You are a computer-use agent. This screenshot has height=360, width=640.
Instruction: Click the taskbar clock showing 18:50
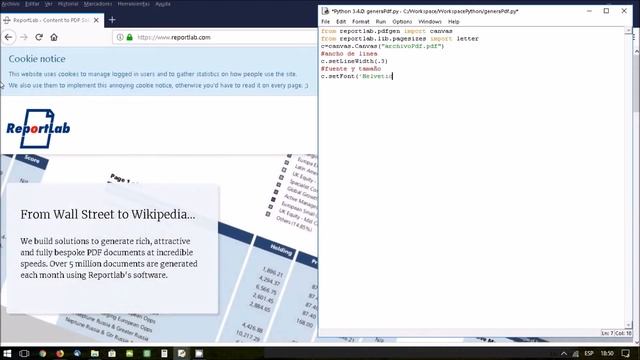[x=607, y=353]
